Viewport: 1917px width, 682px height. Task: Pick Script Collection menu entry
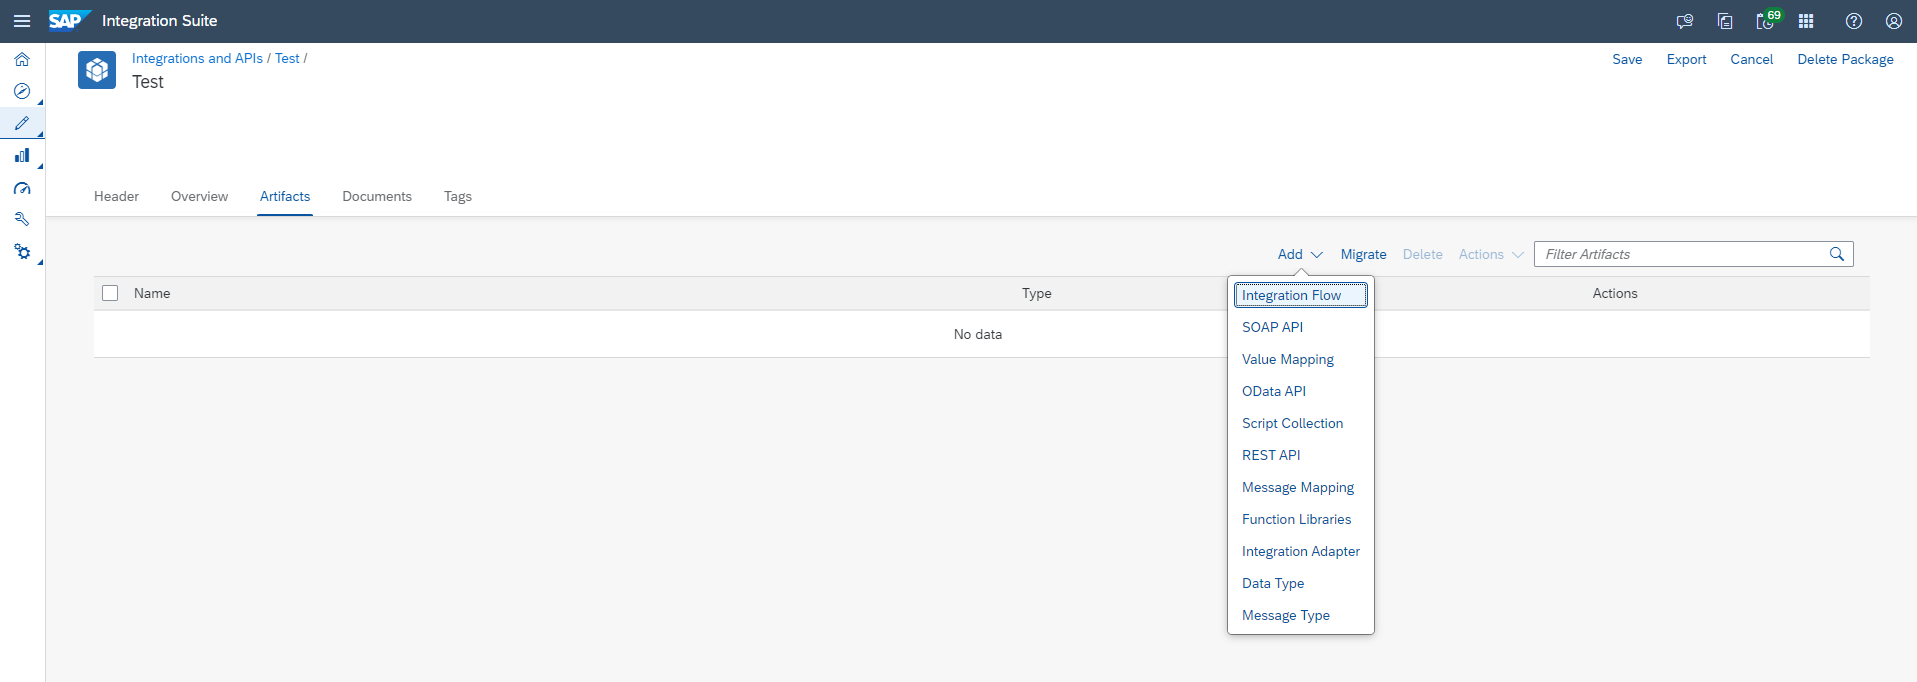point(1292,423)
